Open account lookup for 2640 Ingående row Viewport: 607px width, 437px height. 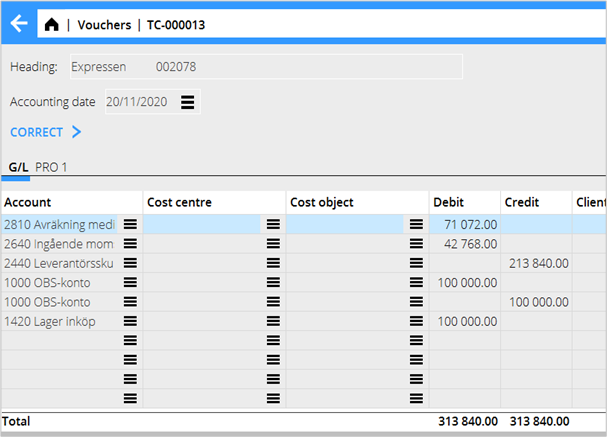pyautogui.click(x=130, y=244)
